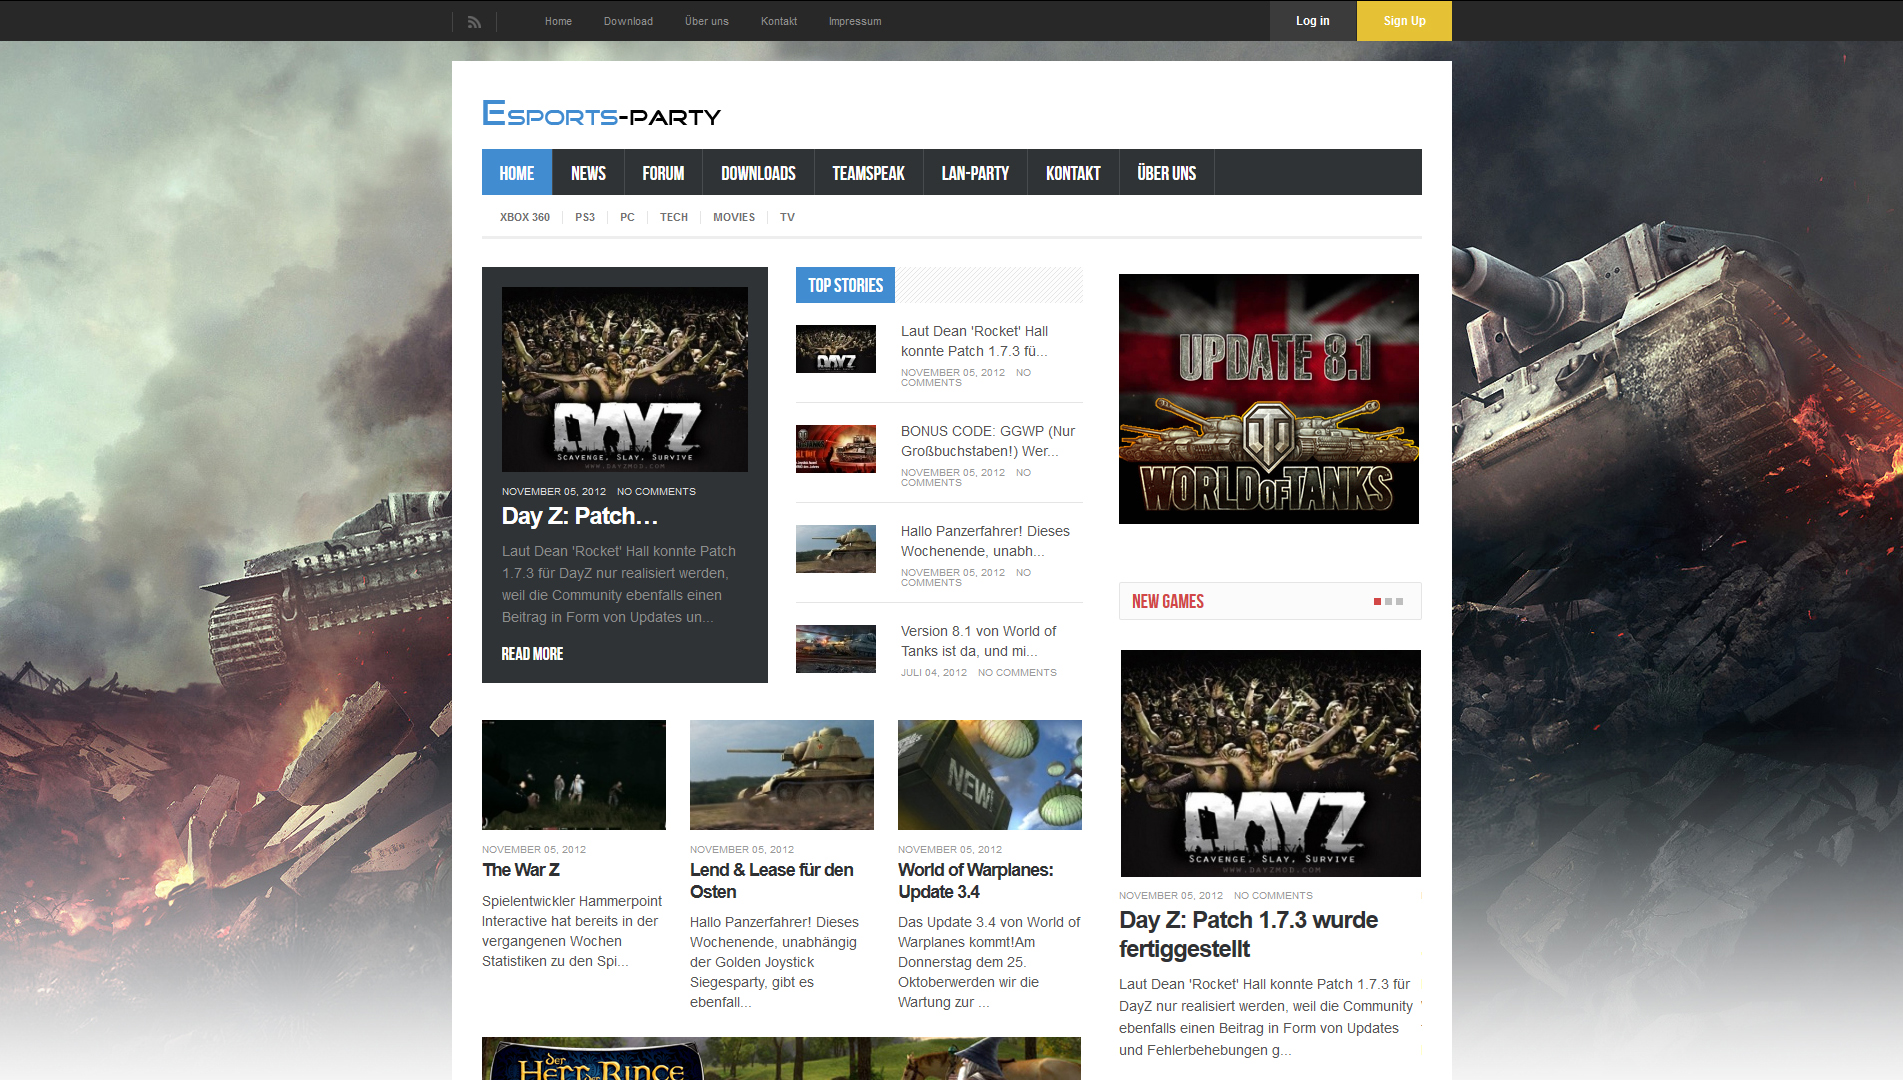The image size is (1903, 1080).
Task: Open the Download link in top bar
Action: coord(628,21)
